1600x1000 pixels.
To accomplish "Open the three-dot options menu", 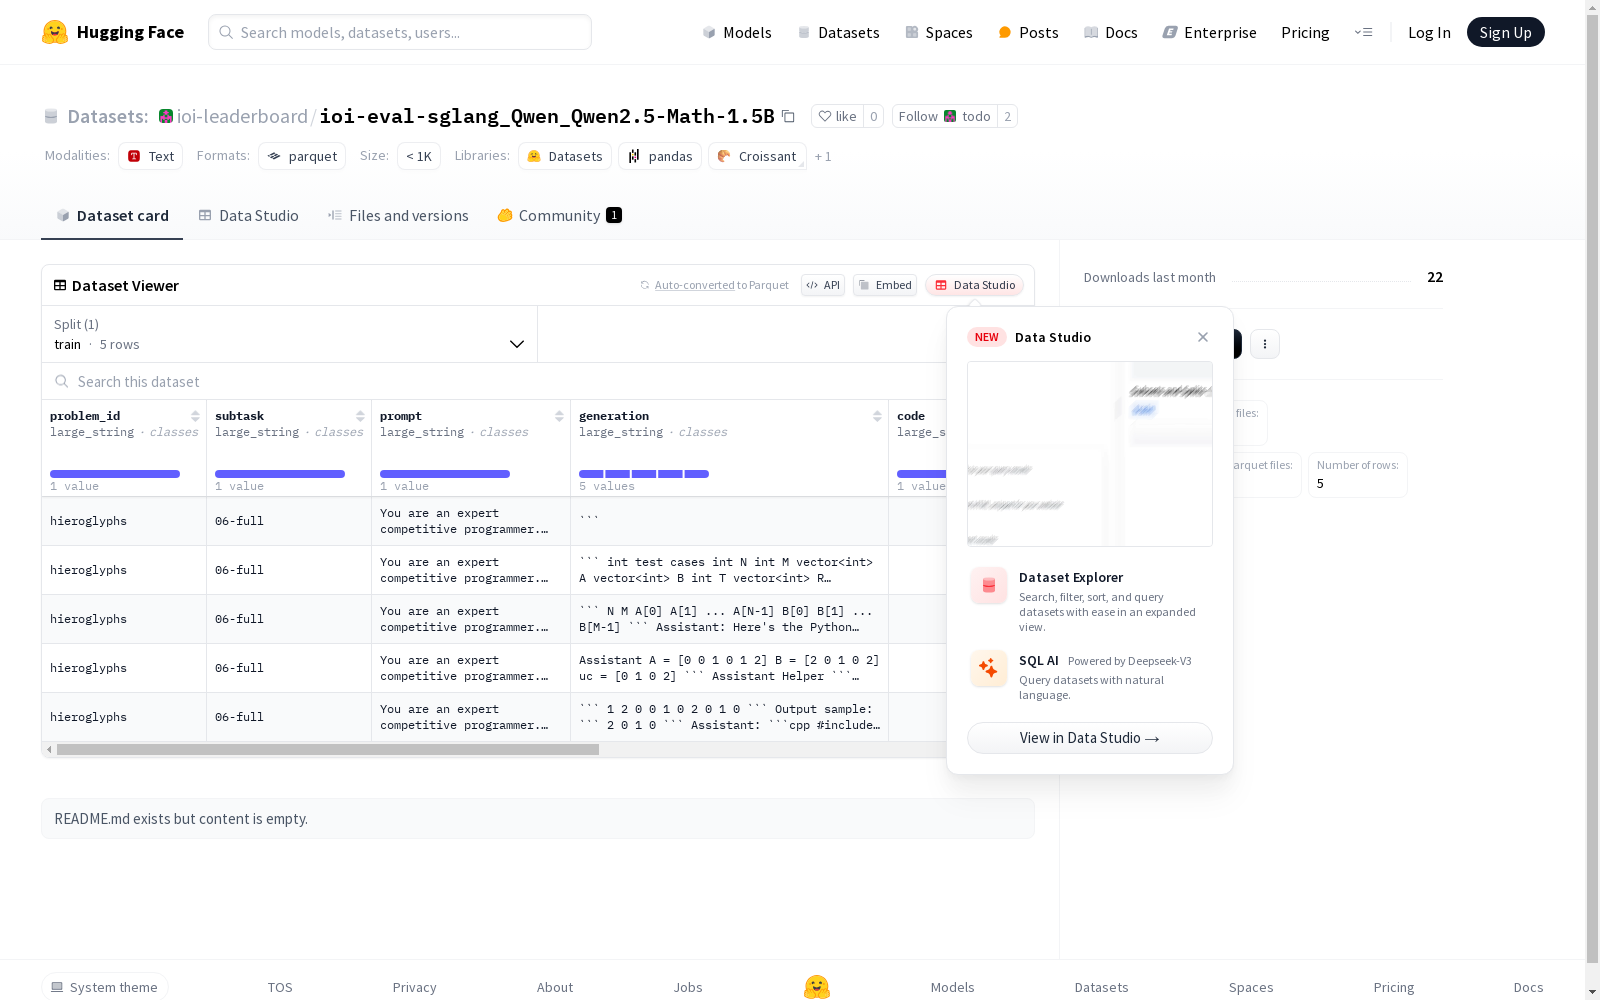I will pyautogui.click(x=1265, y=344).
